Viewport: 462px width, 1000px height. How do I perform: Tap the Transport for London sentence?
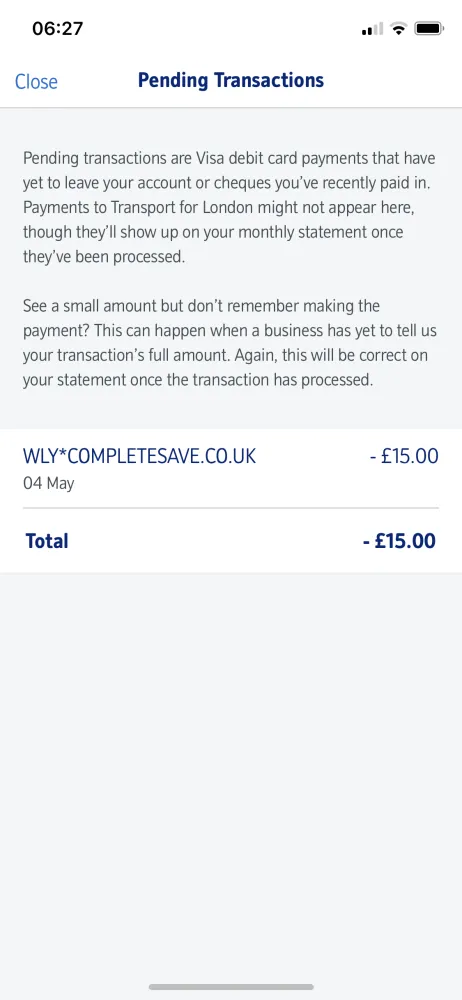[x=218, y=219]
